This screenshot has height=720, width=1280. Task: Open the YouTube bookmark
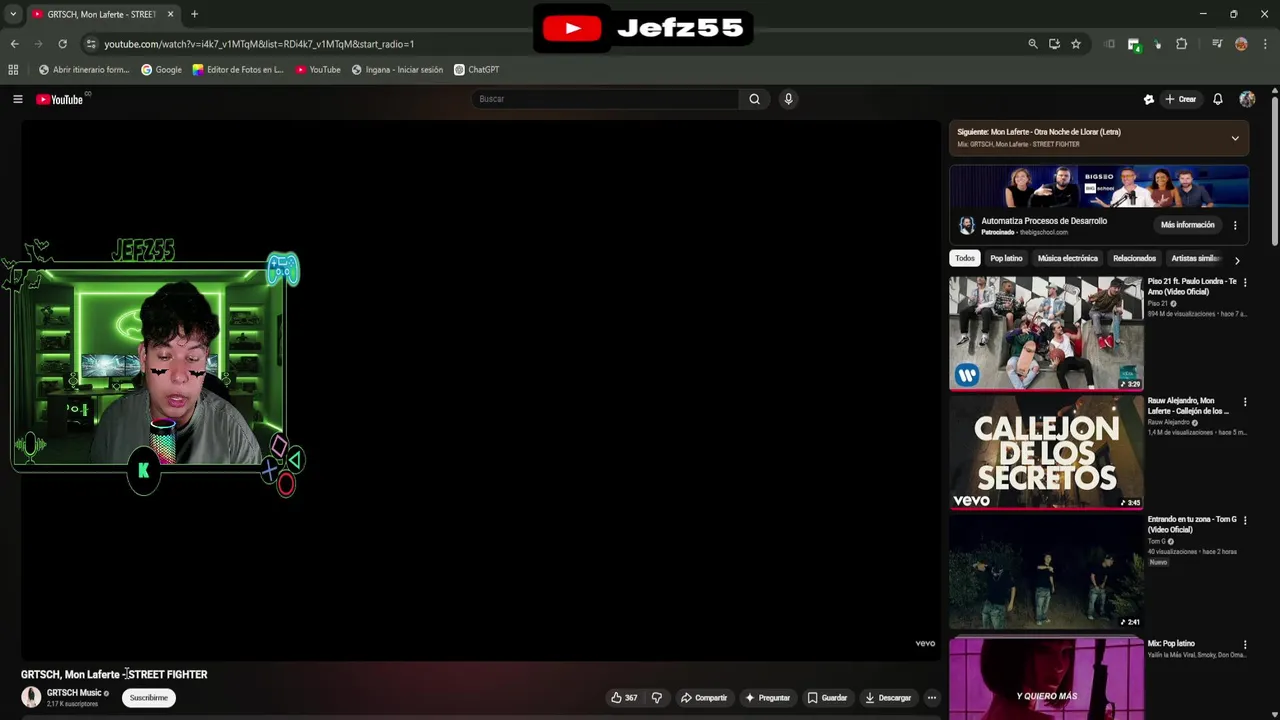[318, 70]
